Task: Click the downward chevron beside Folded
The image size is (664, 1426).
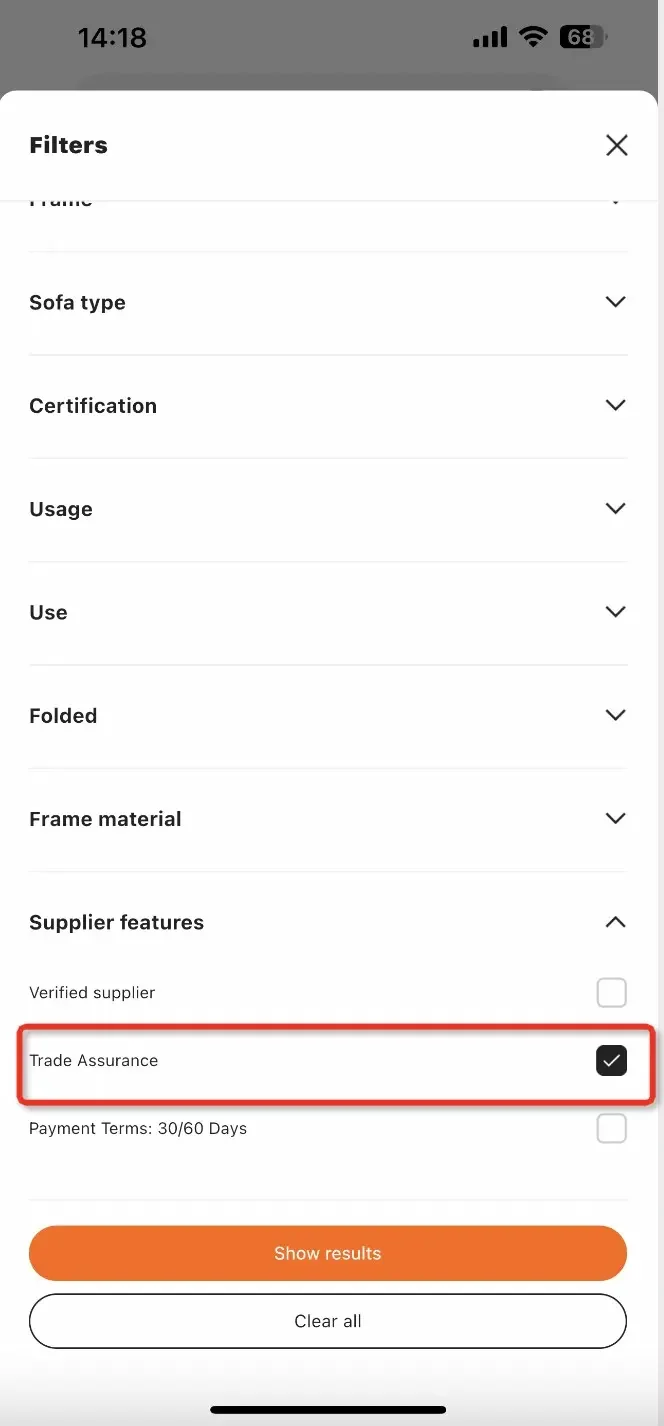Action: [x=615, y=715]
